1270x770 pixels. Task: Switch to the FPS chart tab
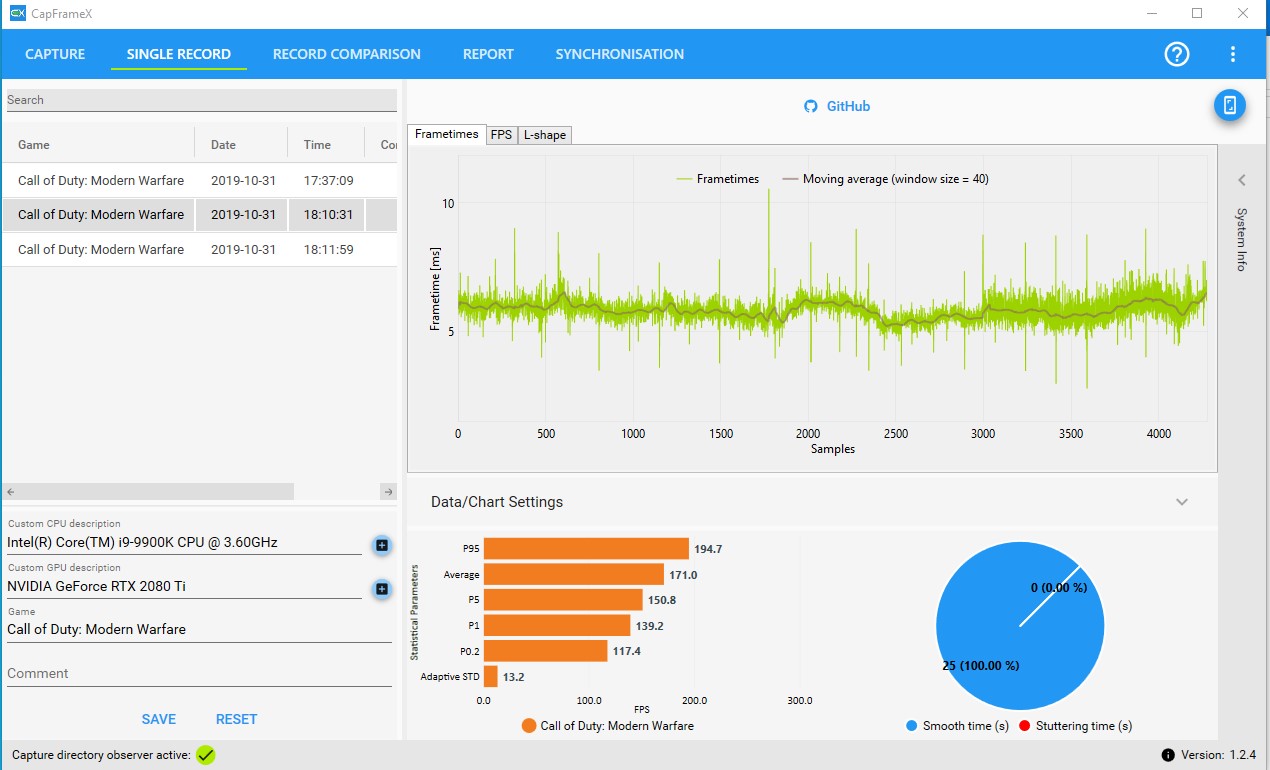coord(501,135)
